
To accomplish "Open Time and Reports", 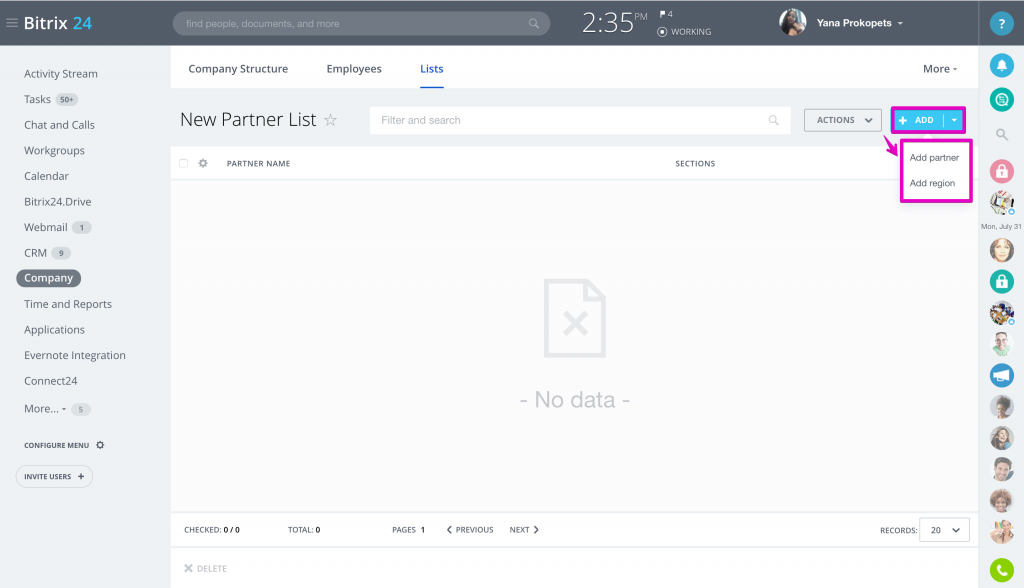I will [68, 304].
